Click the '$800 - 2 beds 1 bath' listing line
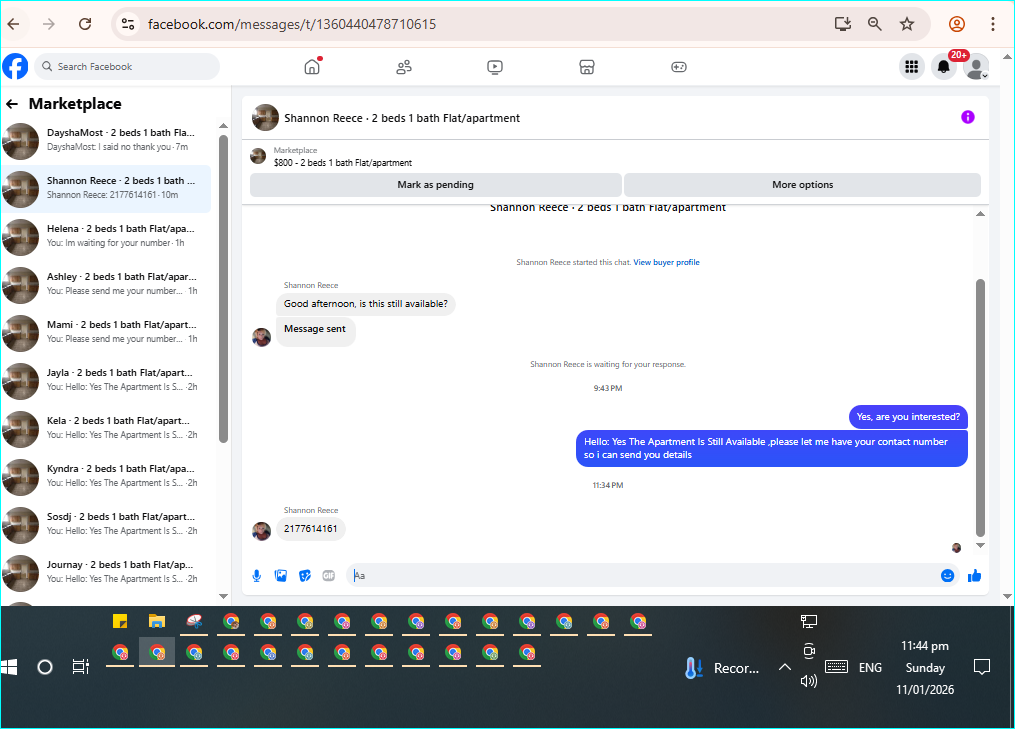This screenshot has width=1015, height=729. (x=342, y=163)
